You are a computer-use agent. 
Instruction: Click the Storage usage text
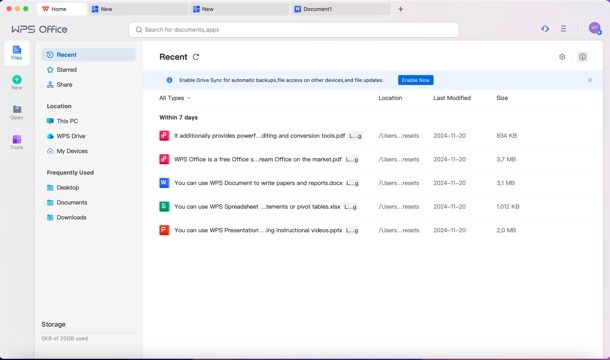tap(65, 339)
